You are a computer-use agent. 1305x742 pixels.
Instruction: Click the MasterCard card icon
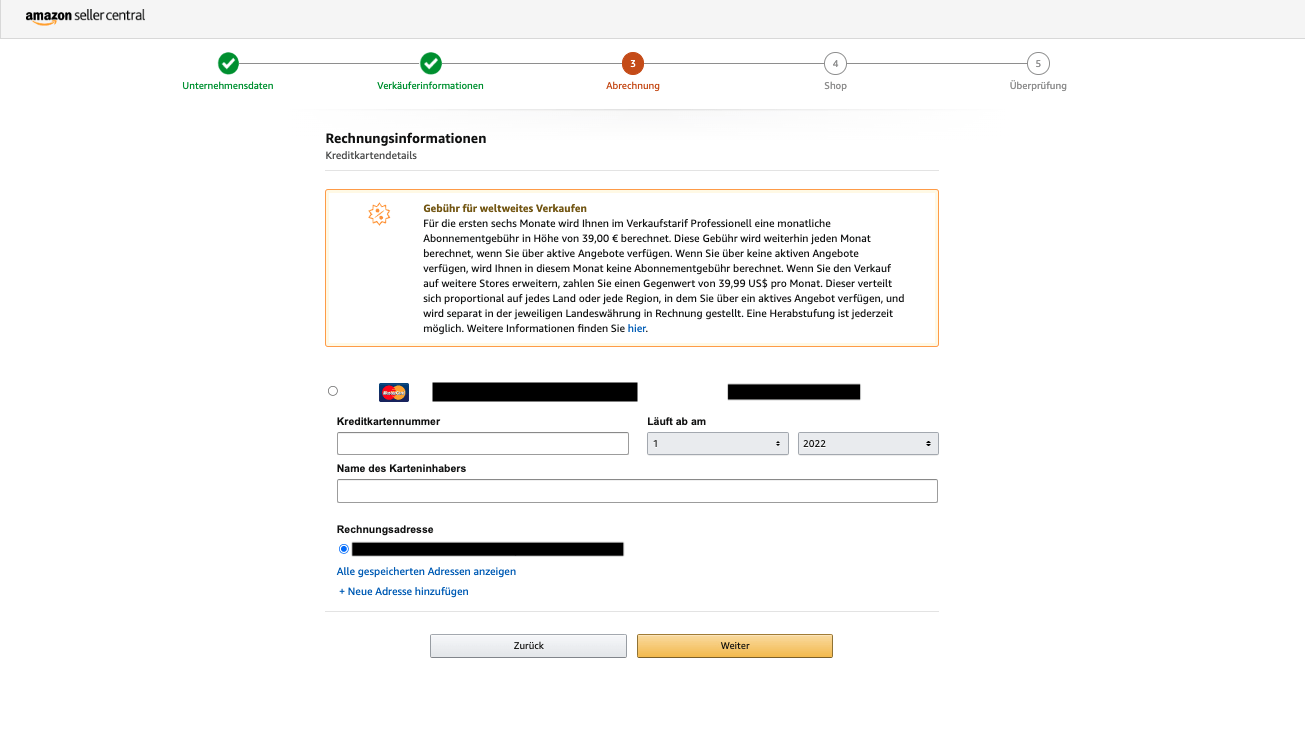394,392
